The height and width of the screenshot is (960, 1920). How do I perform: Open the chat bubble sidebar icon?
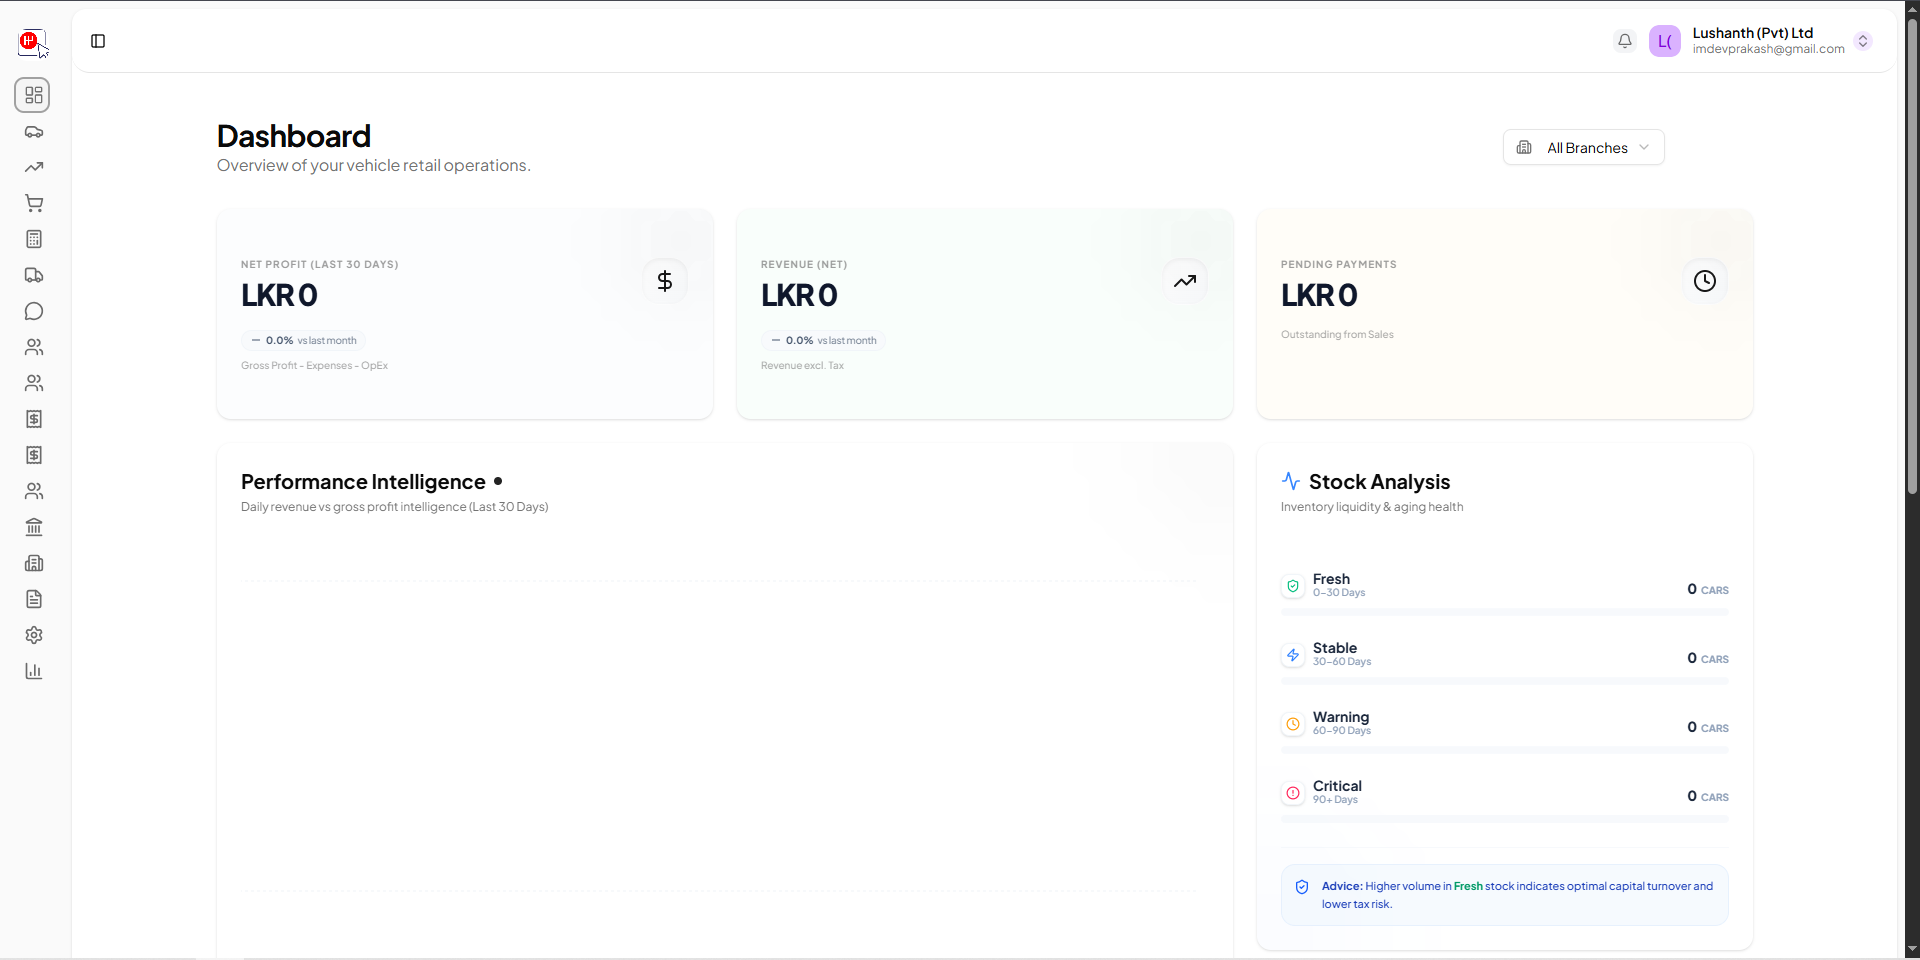[x=34, y=311]
